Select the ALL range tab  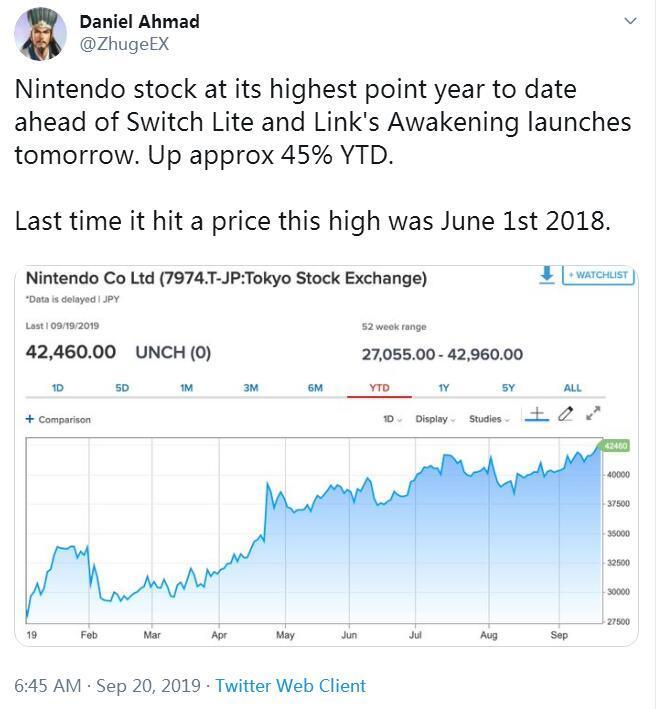(572, 388)
